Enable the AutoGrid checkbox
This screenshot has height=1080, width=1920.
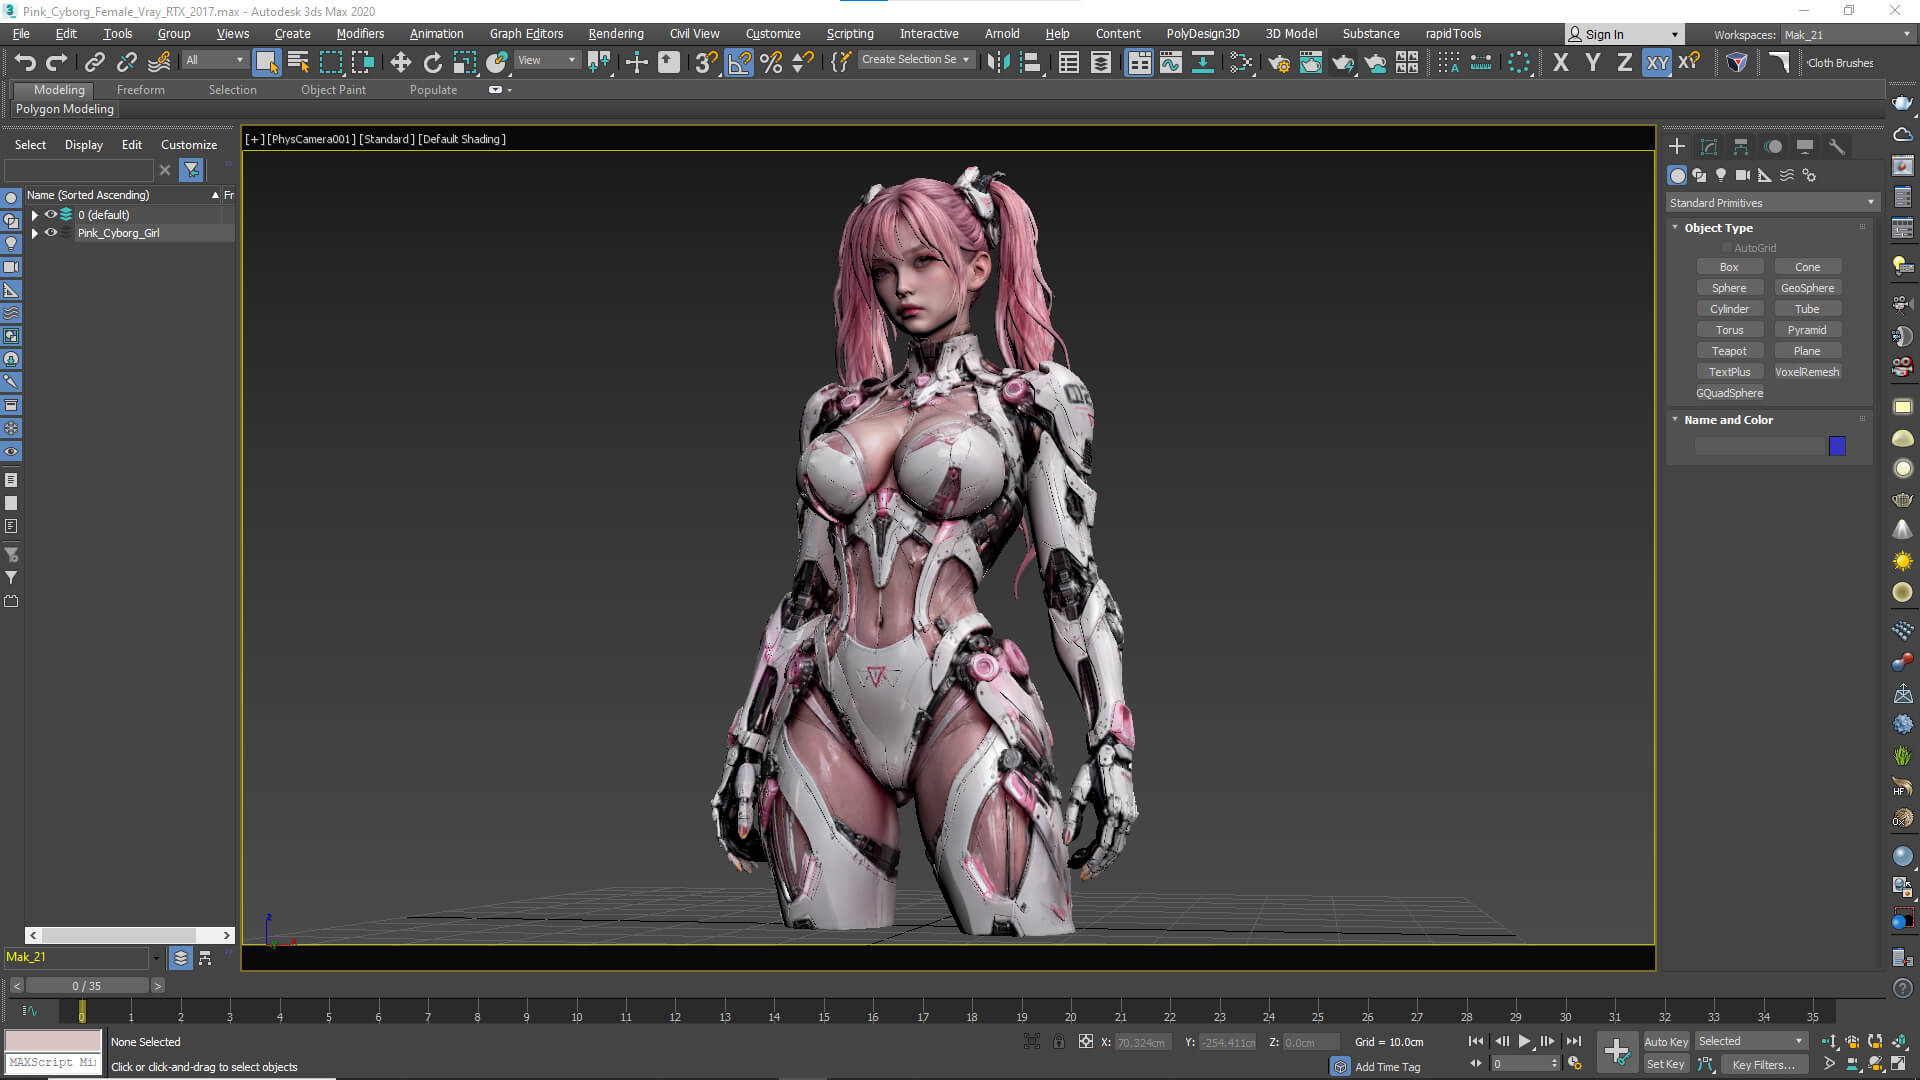[1727, 248]
